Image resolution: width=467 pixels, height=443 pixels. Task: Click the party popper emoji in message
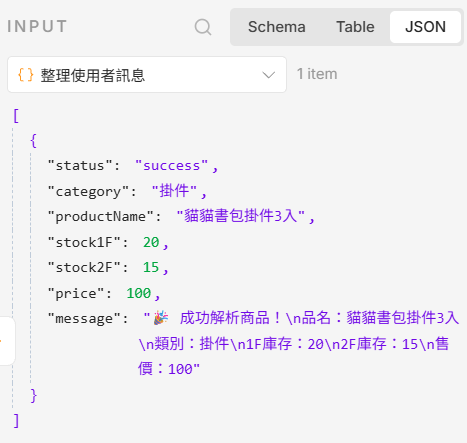click(x=161, y=318)
